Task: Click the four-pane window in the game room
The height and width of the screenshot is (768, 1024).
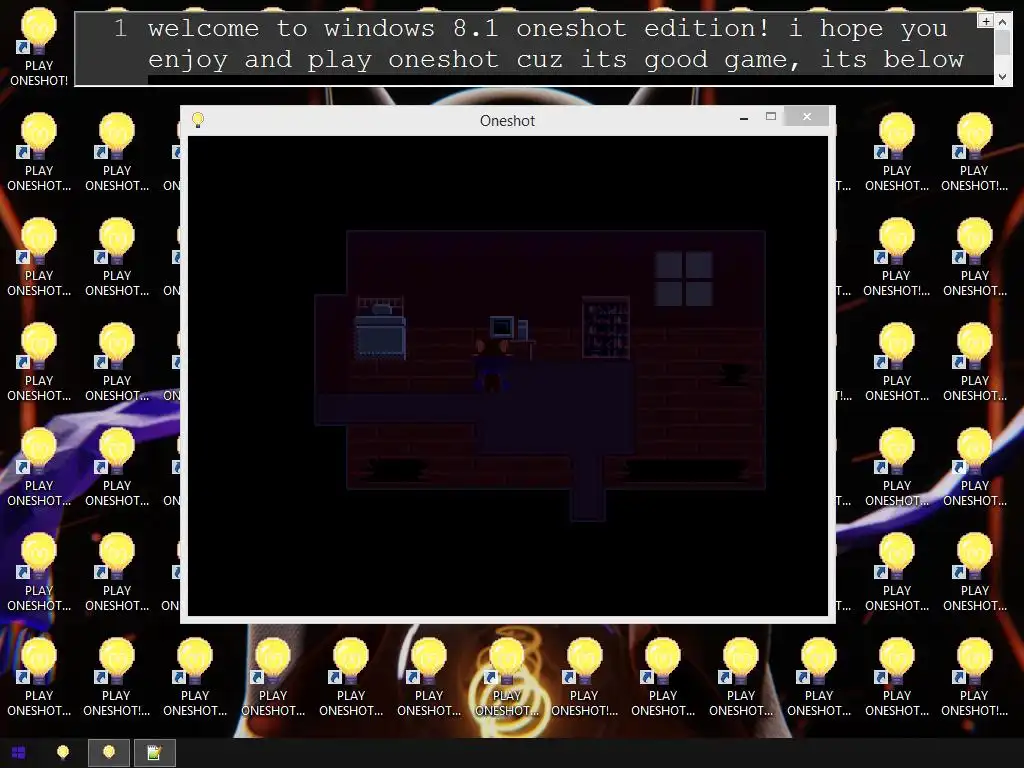Action: pyautogui.click(x=684, y=279)
